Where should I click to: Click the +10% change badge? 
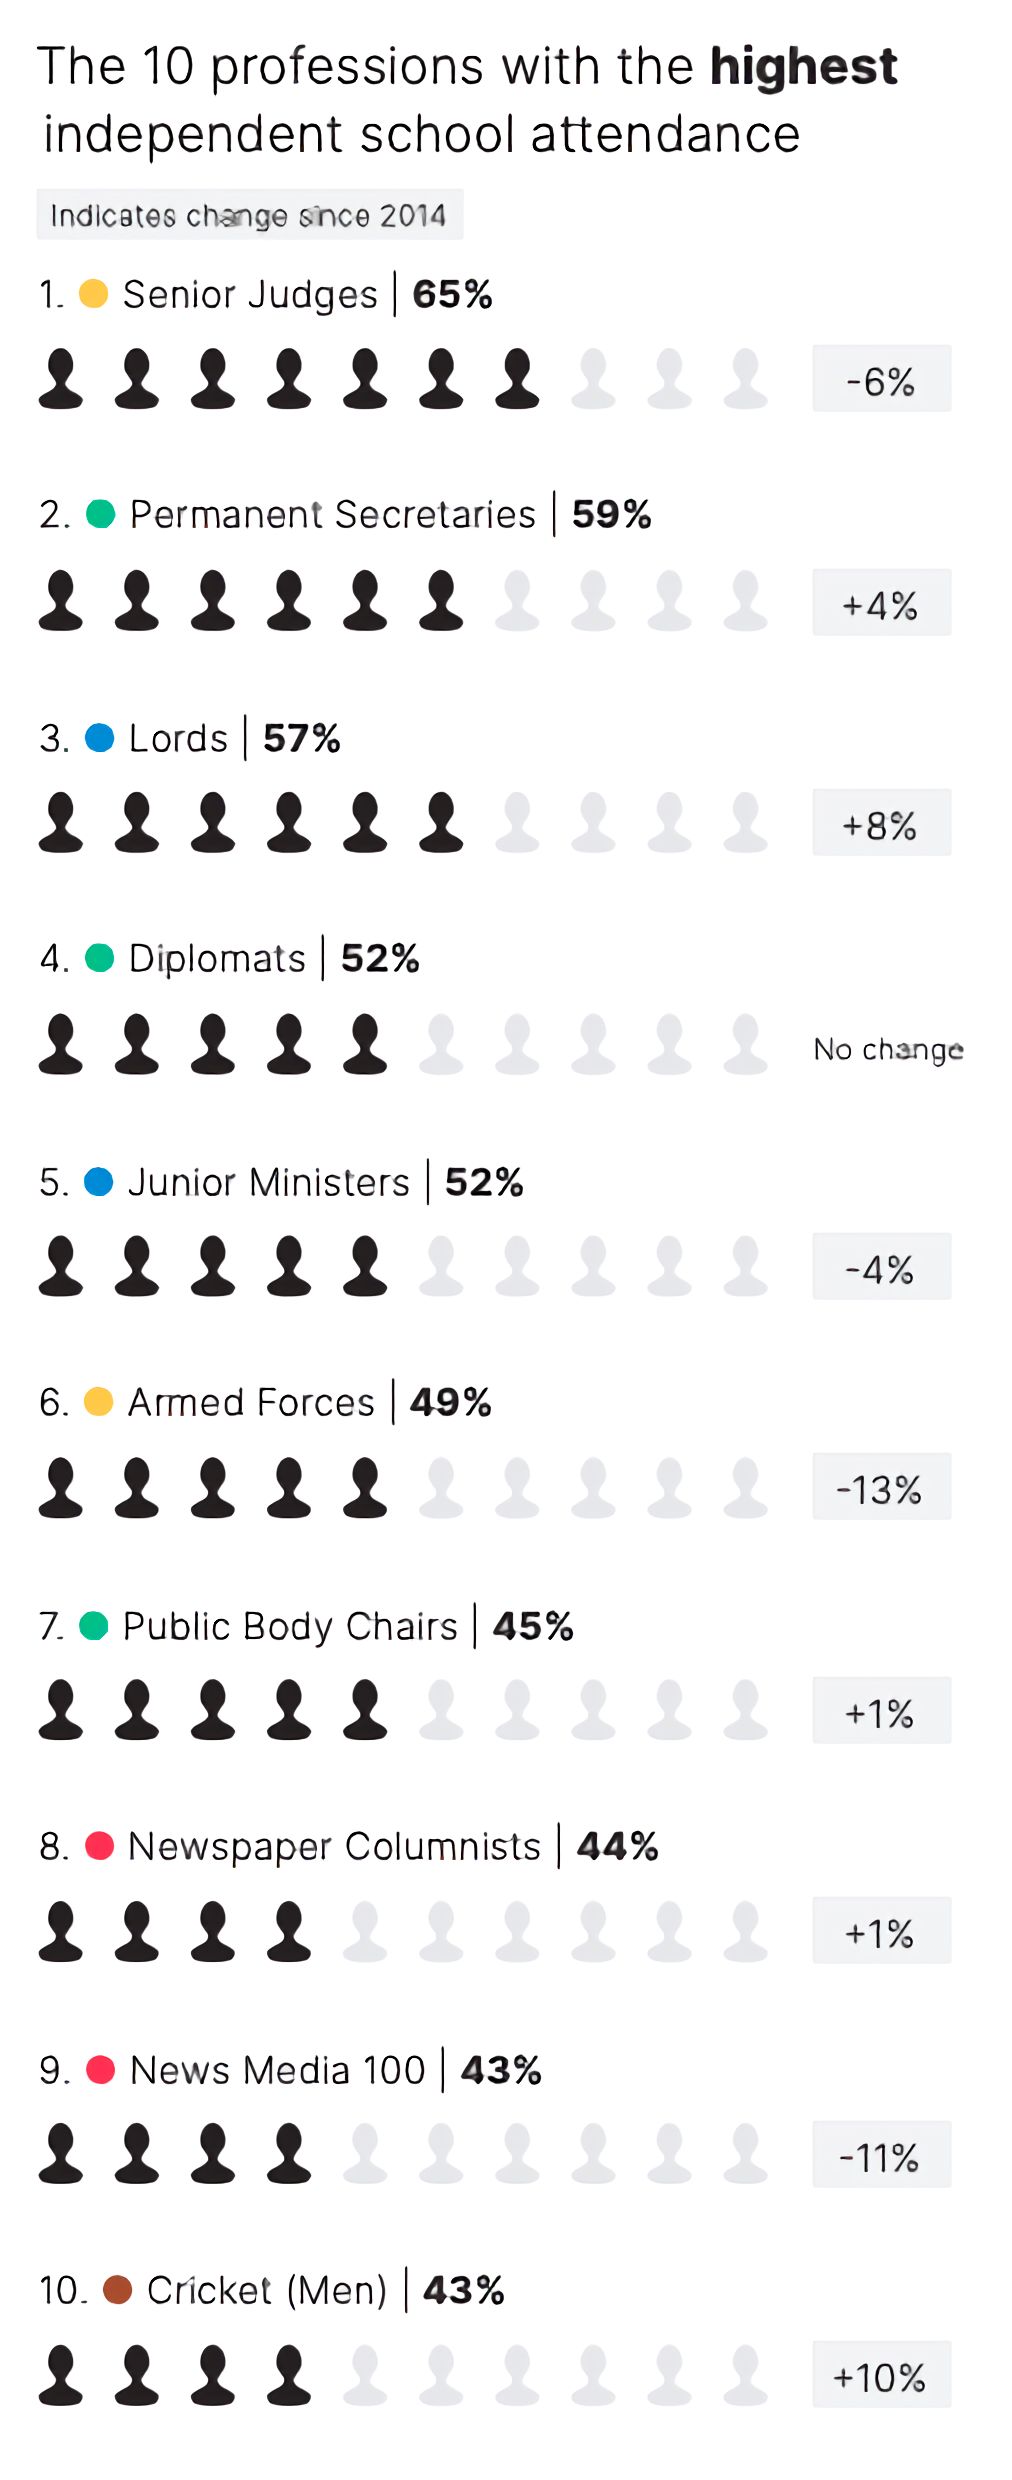click(881, 2375)
